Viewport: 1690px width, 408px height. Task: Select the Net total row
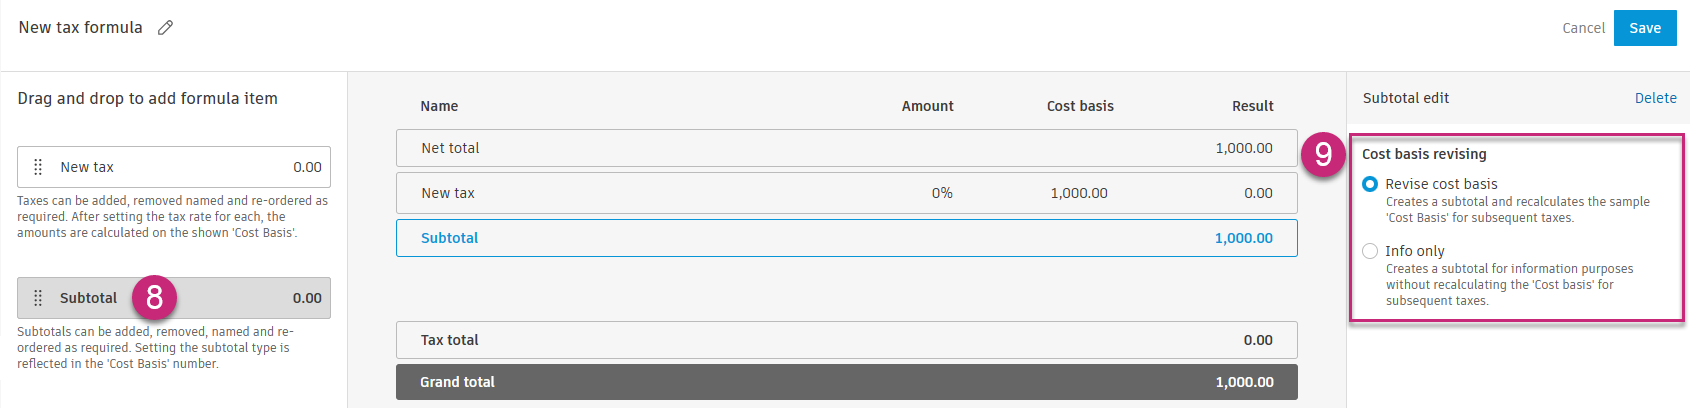click(846, 148)
